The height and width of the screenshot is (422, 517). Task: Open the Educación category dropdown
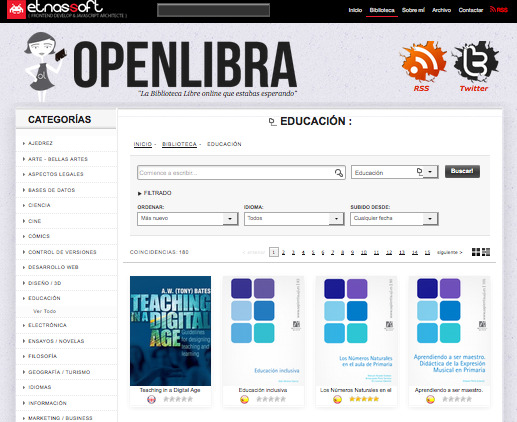pyautogui.click(x=395, y=172)
